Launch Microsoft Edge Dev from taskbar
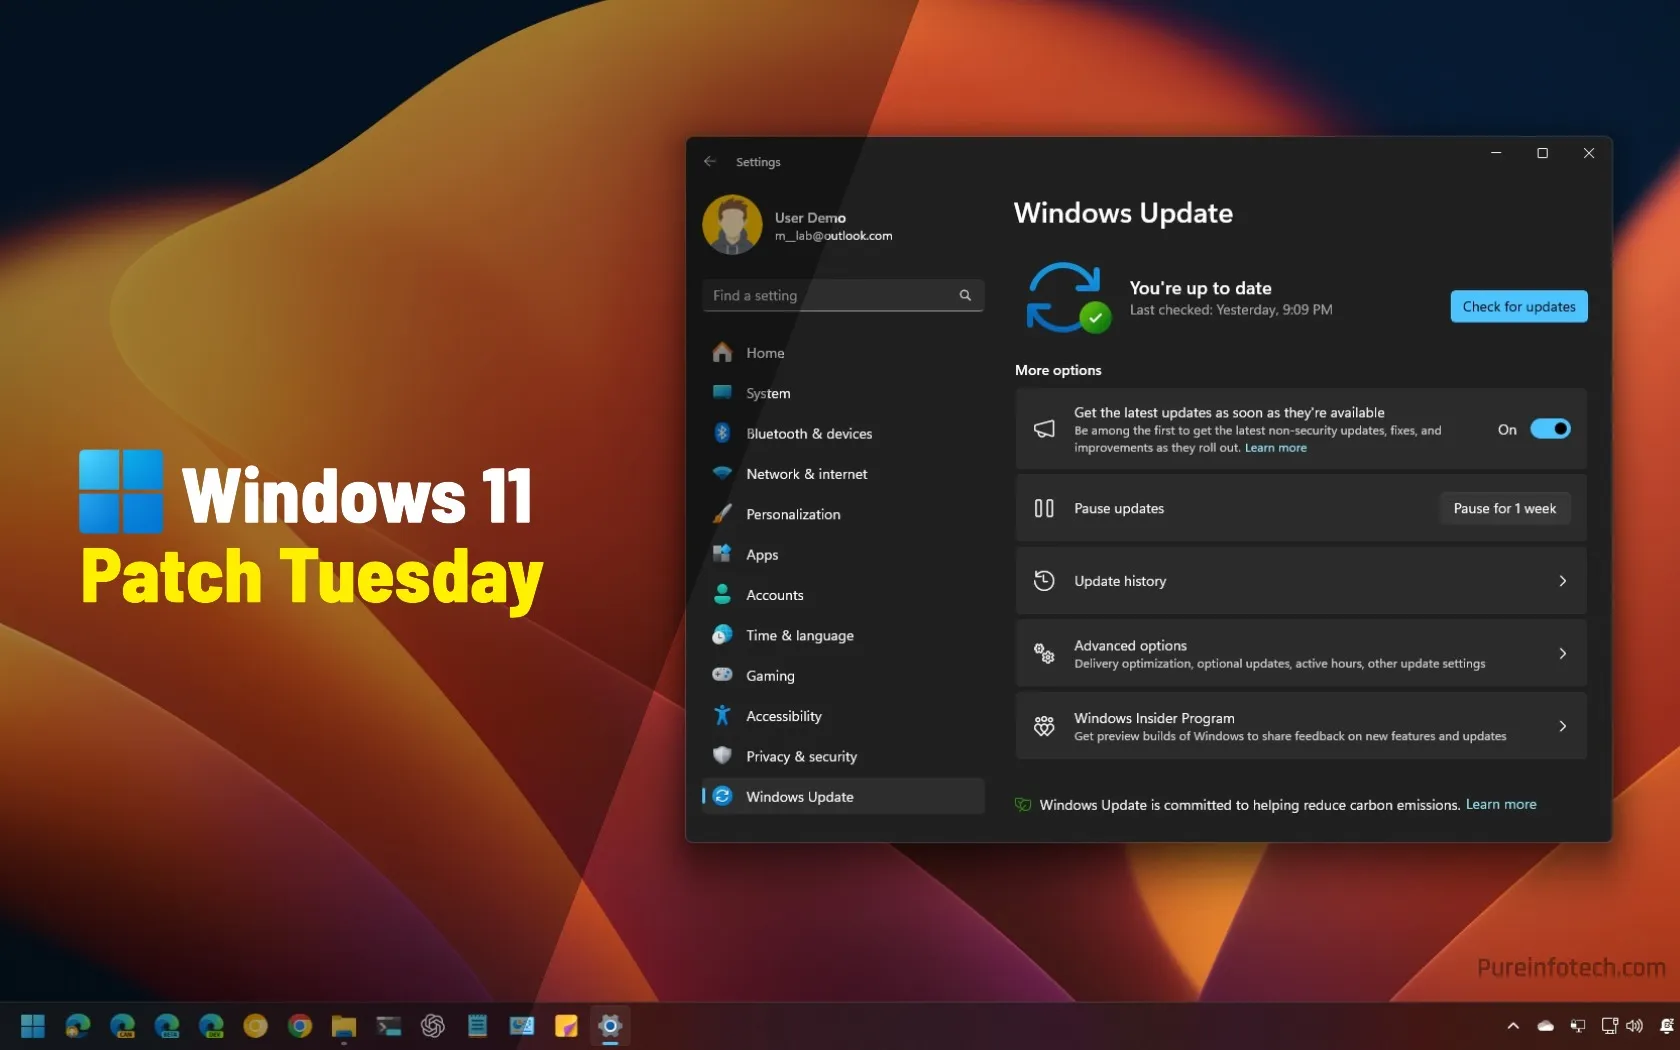Viewport: 1680px width, 1050px height. click(211, 1026)
